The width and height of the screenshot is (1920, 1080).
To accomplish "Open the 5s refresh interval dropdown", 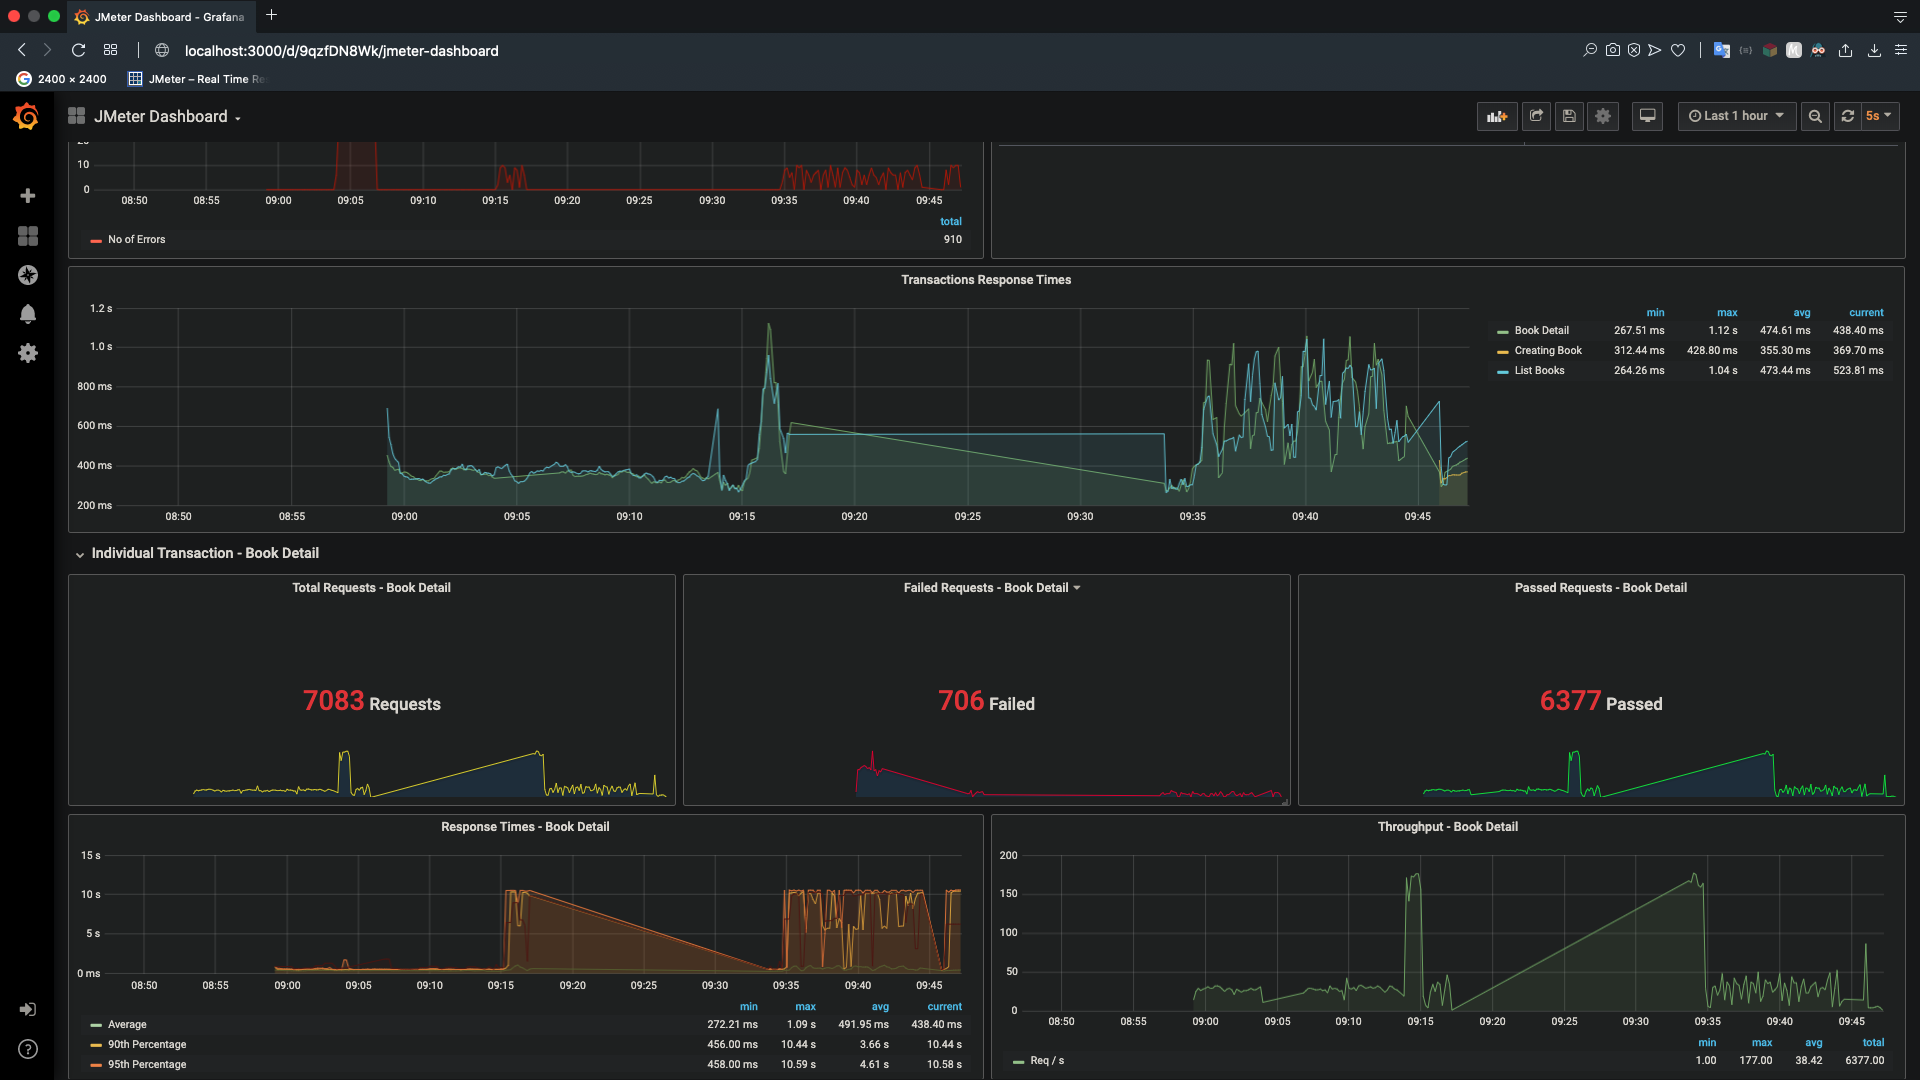I will [1878, 116].
